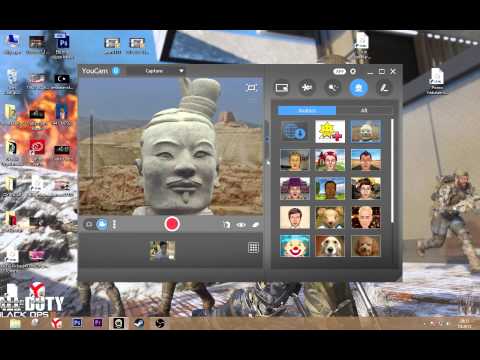Open Photoshop from the taskbar
The image size is (480, 360).
click(77, 323)
